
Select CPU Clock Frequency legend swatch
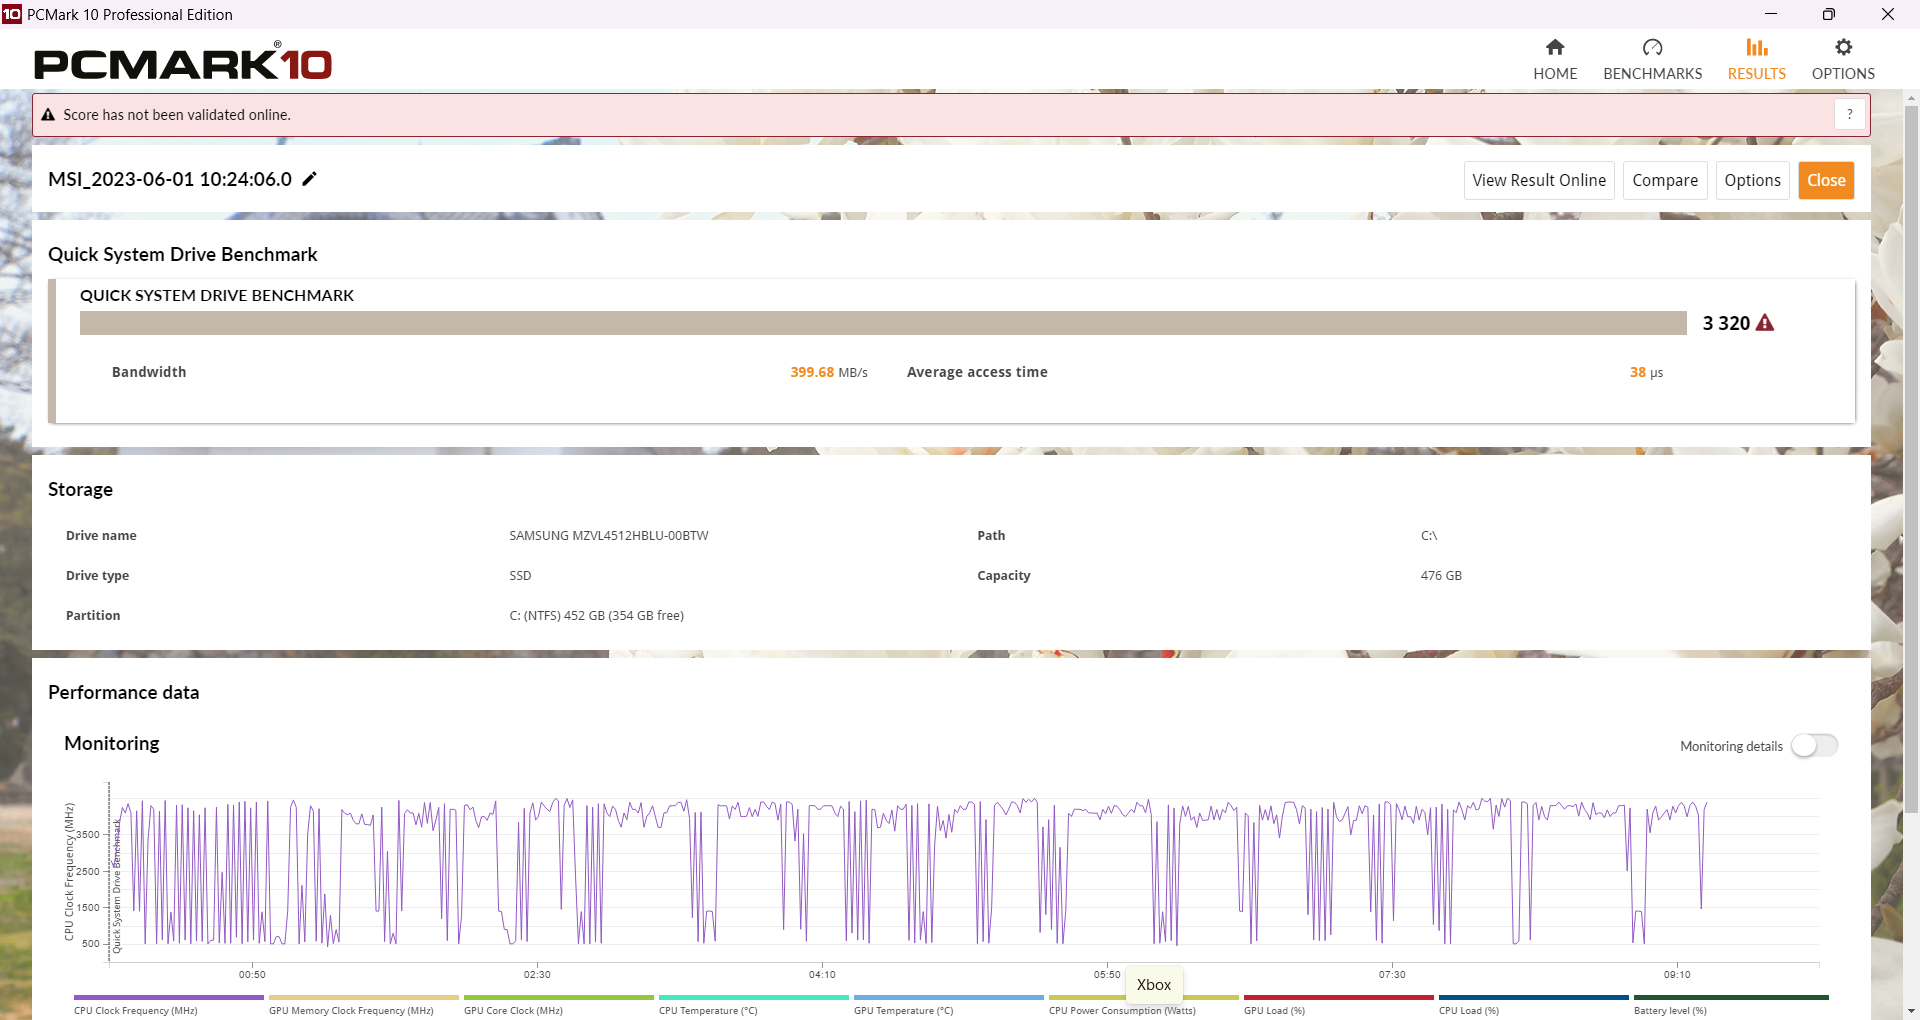(x=169, y=997)
